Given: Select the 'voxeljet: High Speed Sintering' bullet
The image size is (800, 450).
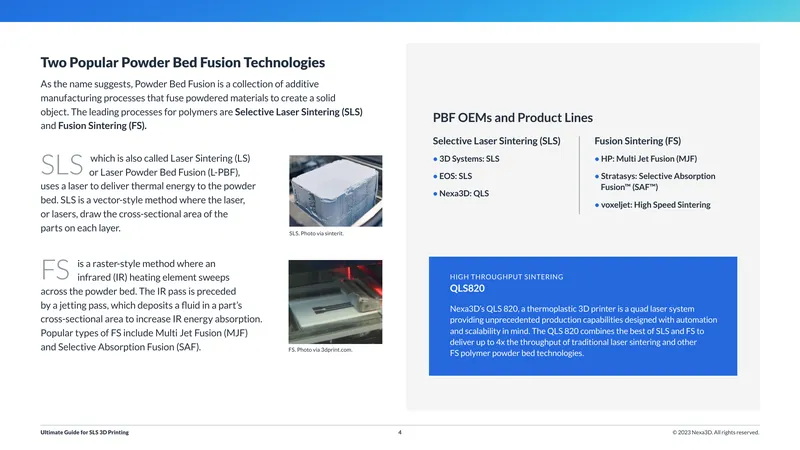Looking at the screenshot, I should [x=653, y=205].
